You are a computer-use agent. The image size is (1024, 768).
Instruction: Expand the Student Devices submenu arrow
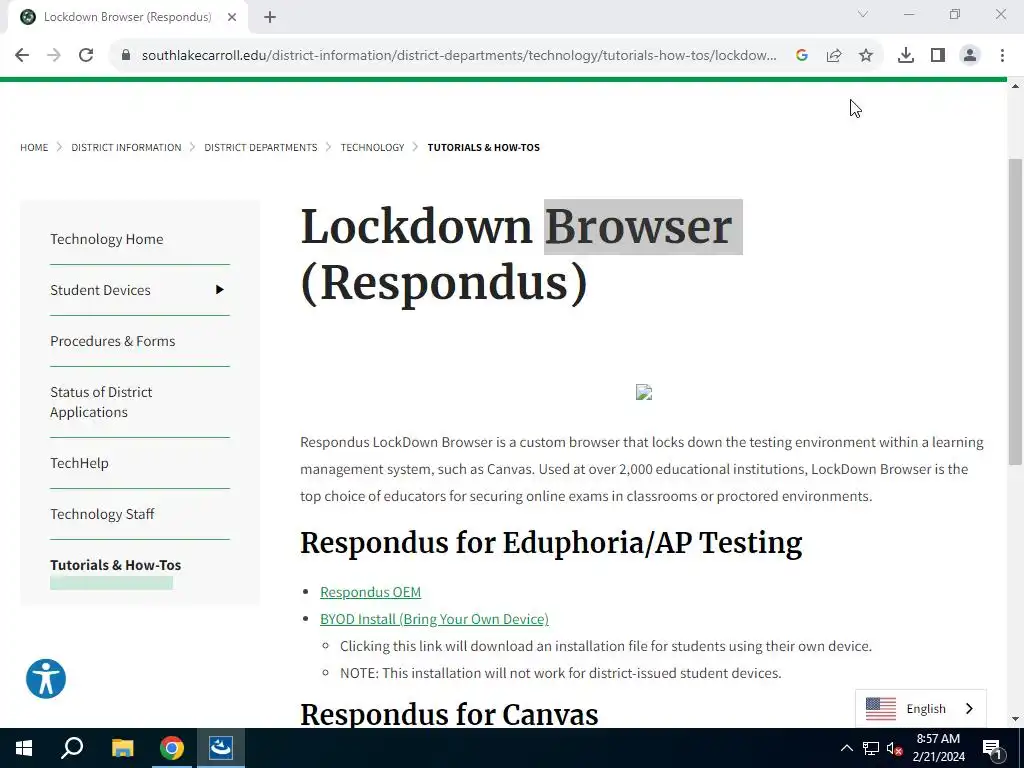[x=219, y=289]
